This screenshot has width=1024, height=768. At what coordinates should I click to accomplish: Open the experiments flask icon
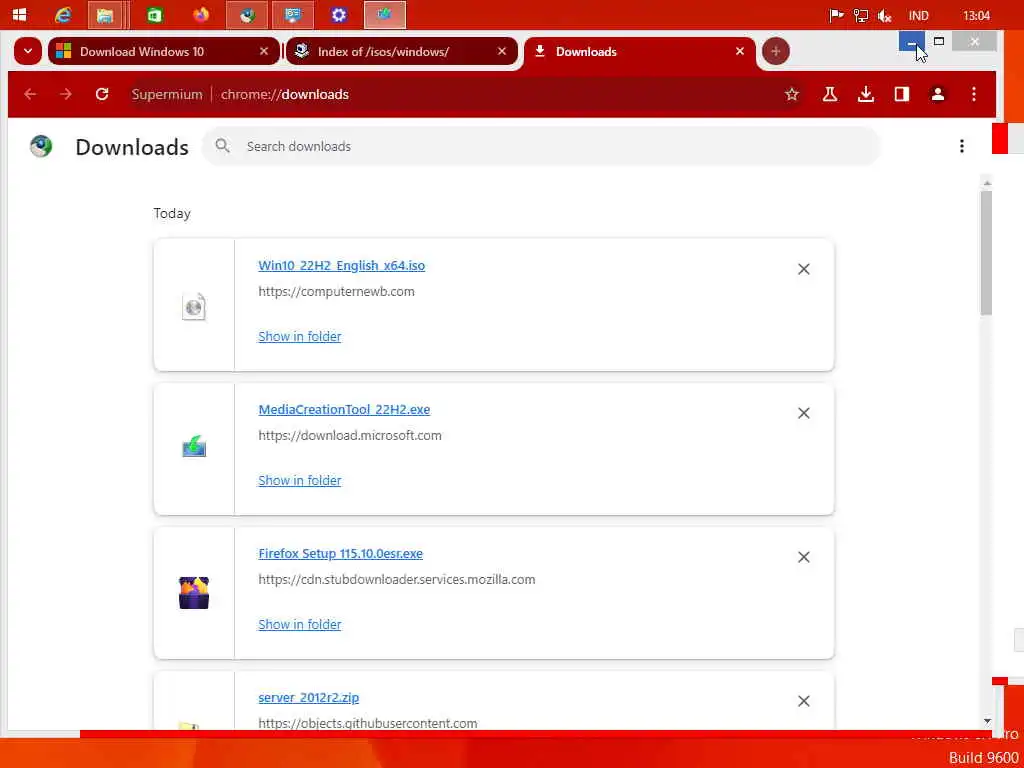click(829, 94)
